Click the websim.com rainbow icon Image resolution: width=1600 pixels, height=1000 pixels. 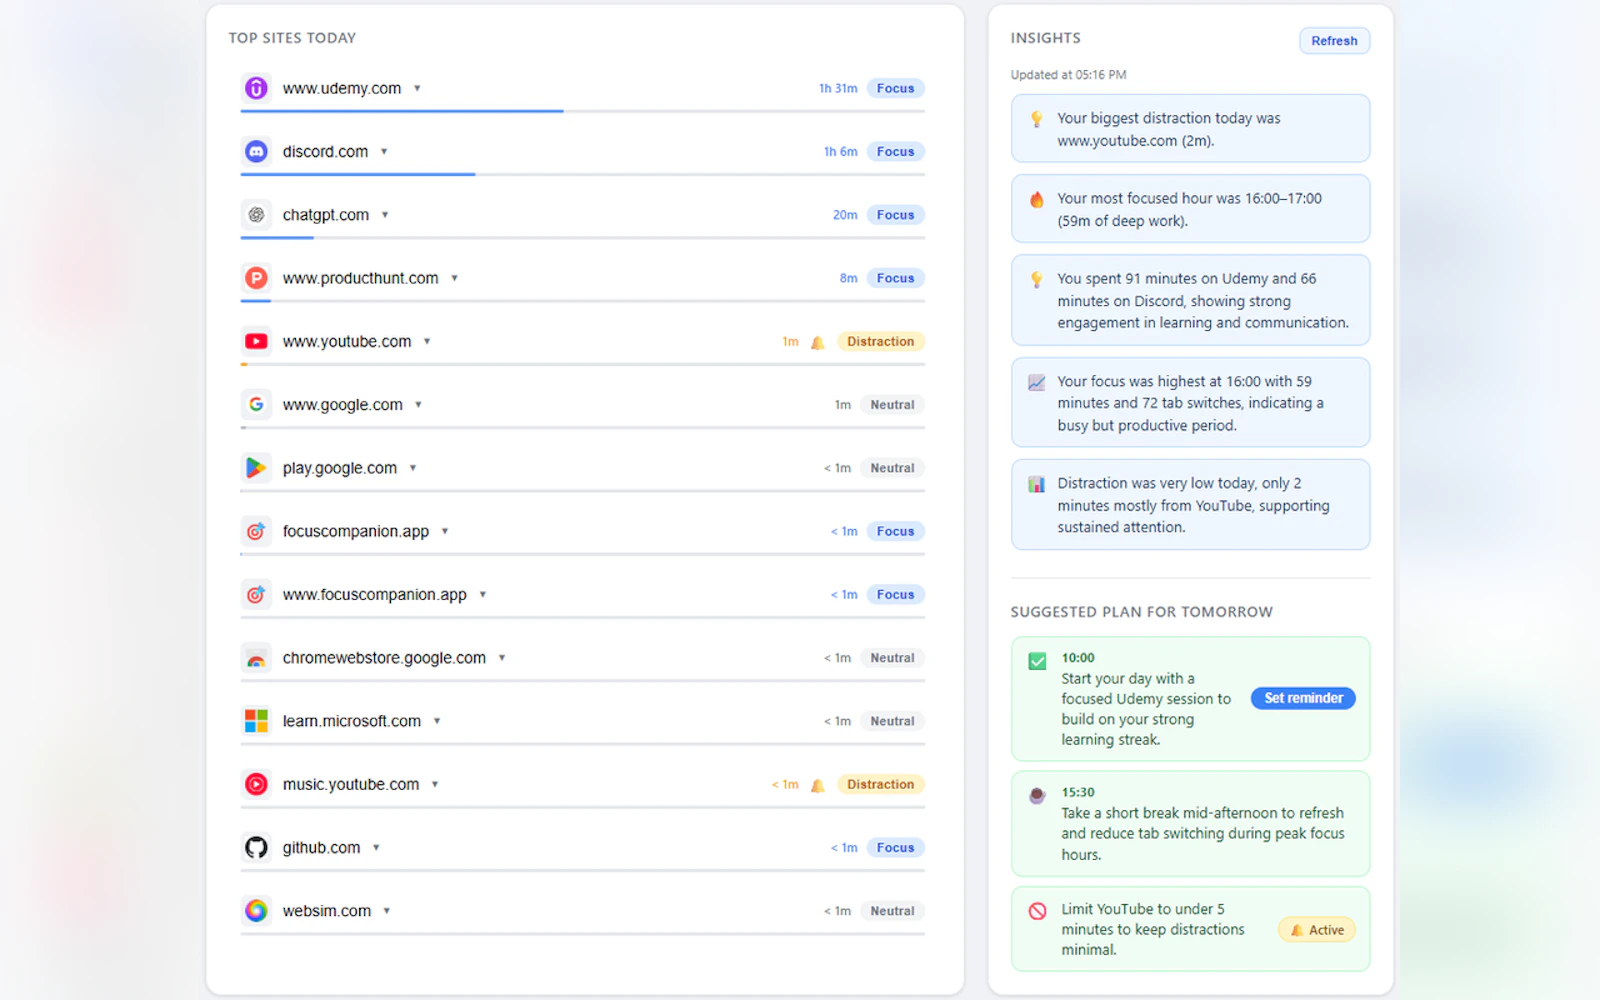coord(256,910)
